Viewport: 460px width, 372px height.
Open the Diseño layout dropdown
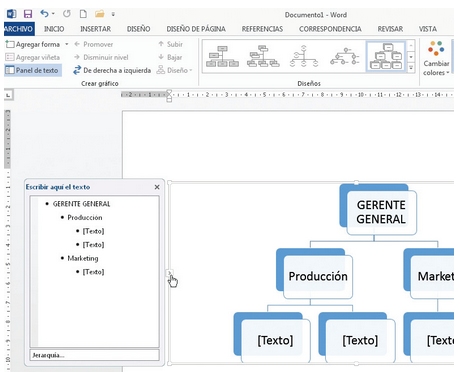click(x=175, y=70)
